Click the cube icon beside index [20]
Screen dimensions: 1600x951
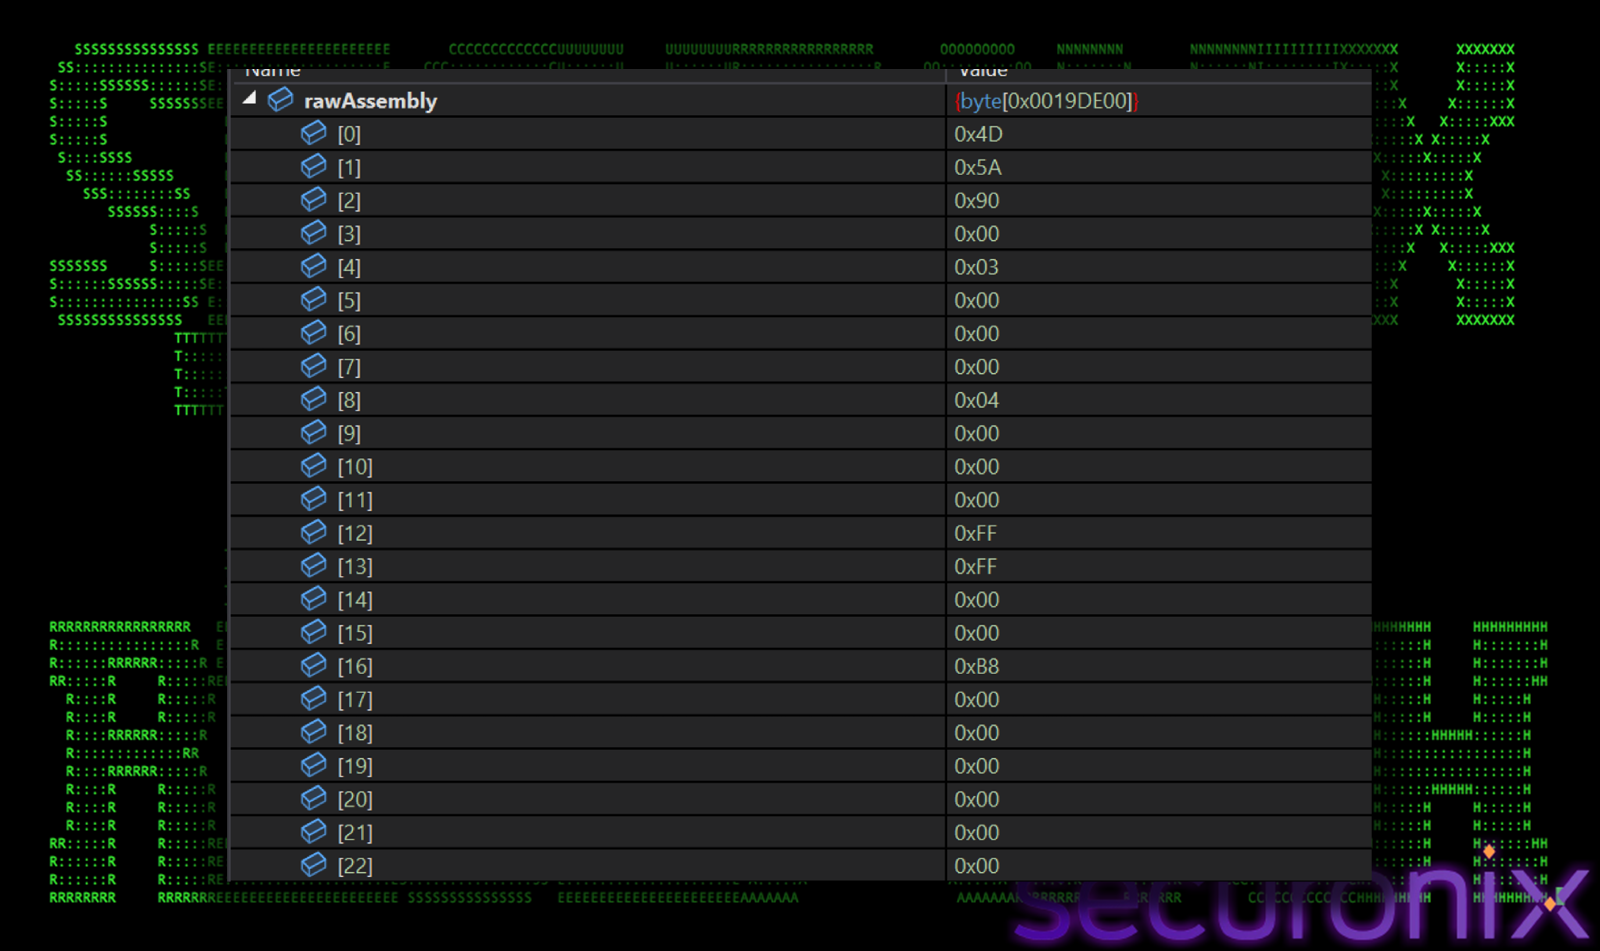(x=314, y=798)
